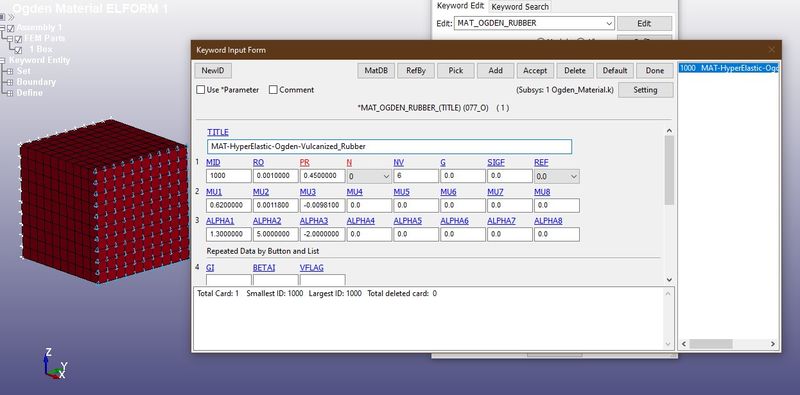Image resolution: width=800 pixels, height=395 pixels.
Task: Expand the Boundary tree node
Action: (x=10, y=82)
